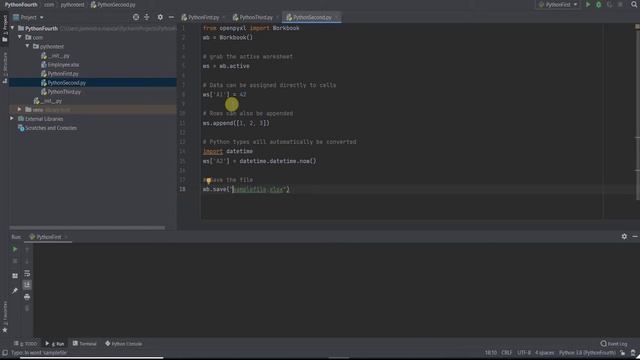Change CRLF line separator in status bar

click(x=507, y=353)
